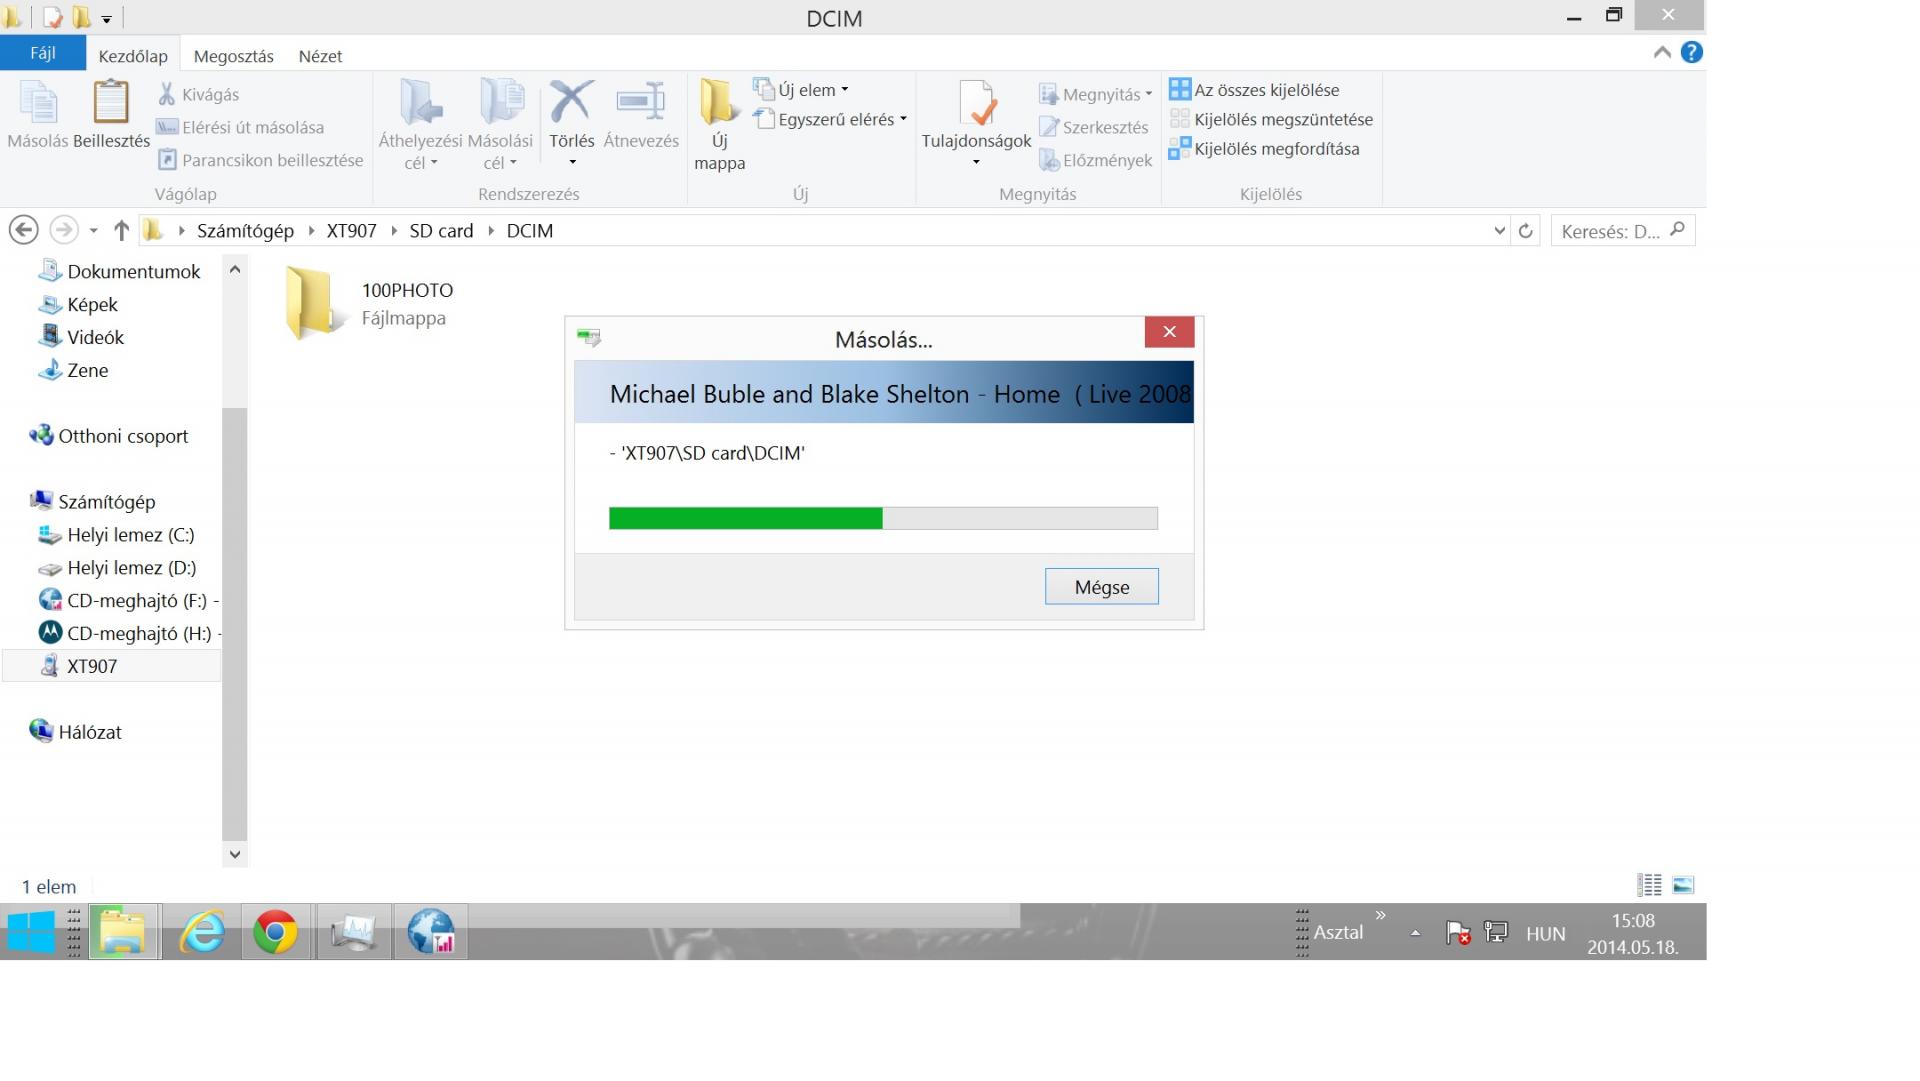
Task: Select XT907 device in navigation pane
Action: [111, 666]
